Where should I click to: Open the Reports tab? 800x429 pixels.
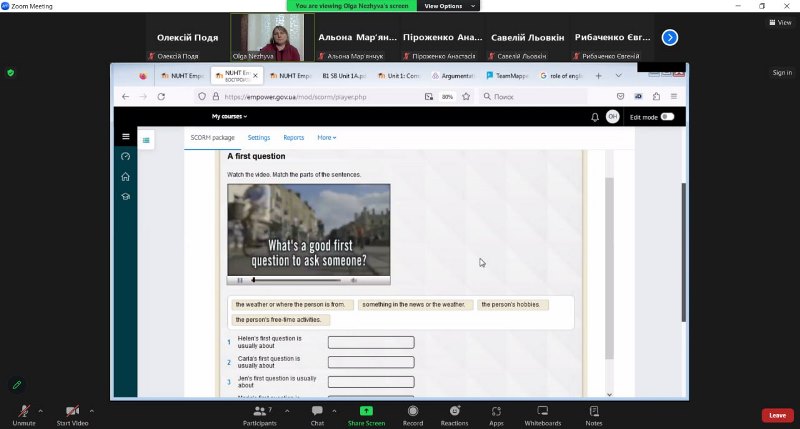tap(293, 138)
